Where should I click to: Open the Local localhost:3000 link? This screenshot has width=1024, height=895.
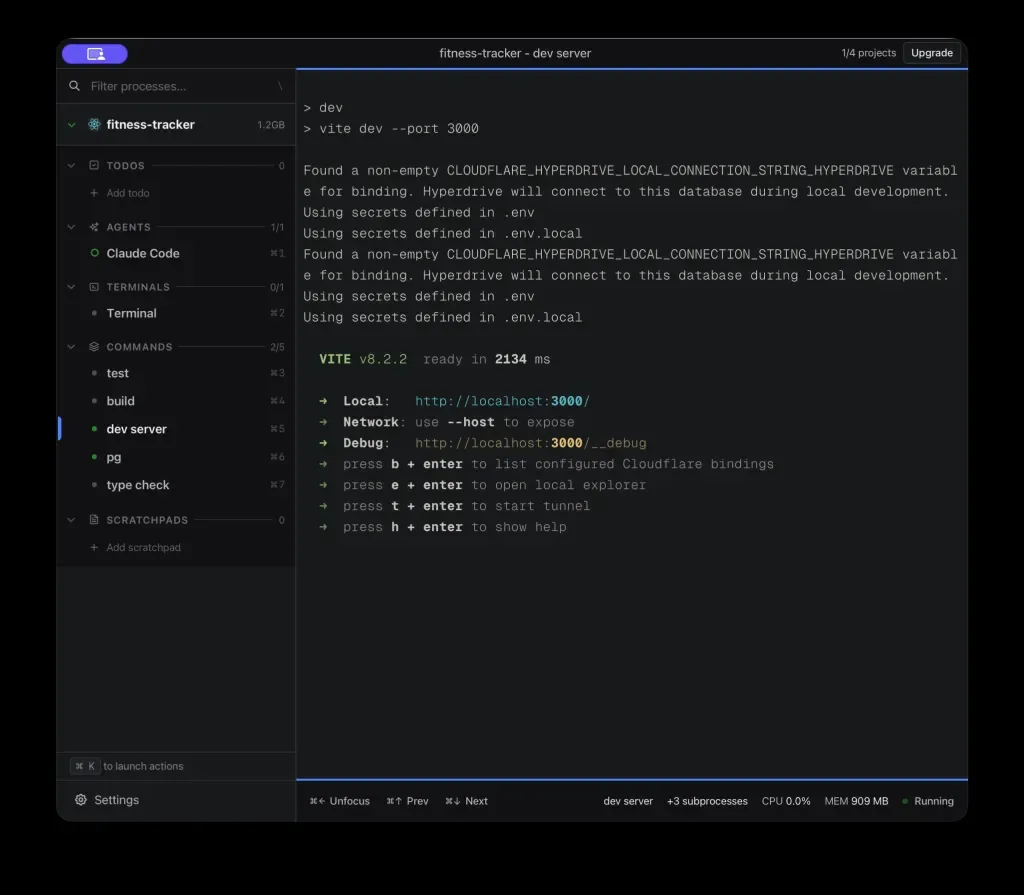502,401
